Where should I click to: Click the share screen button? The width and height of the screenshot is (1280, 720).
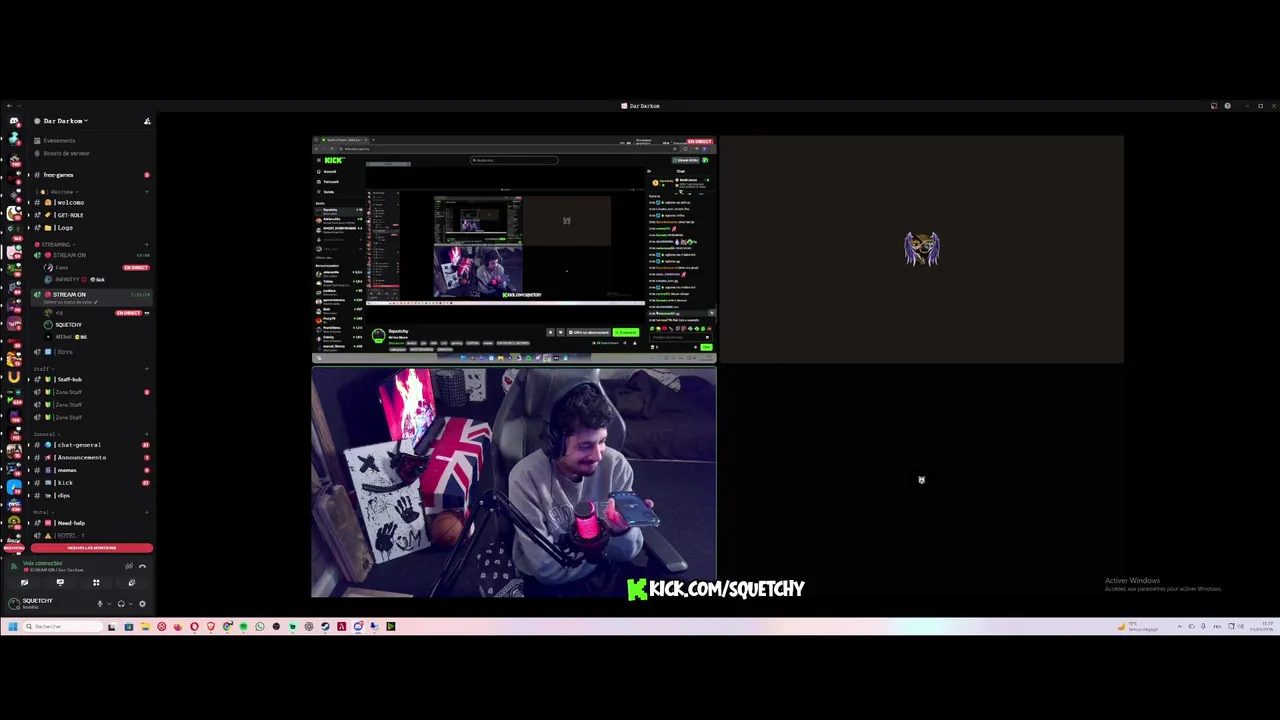[60, 583]
